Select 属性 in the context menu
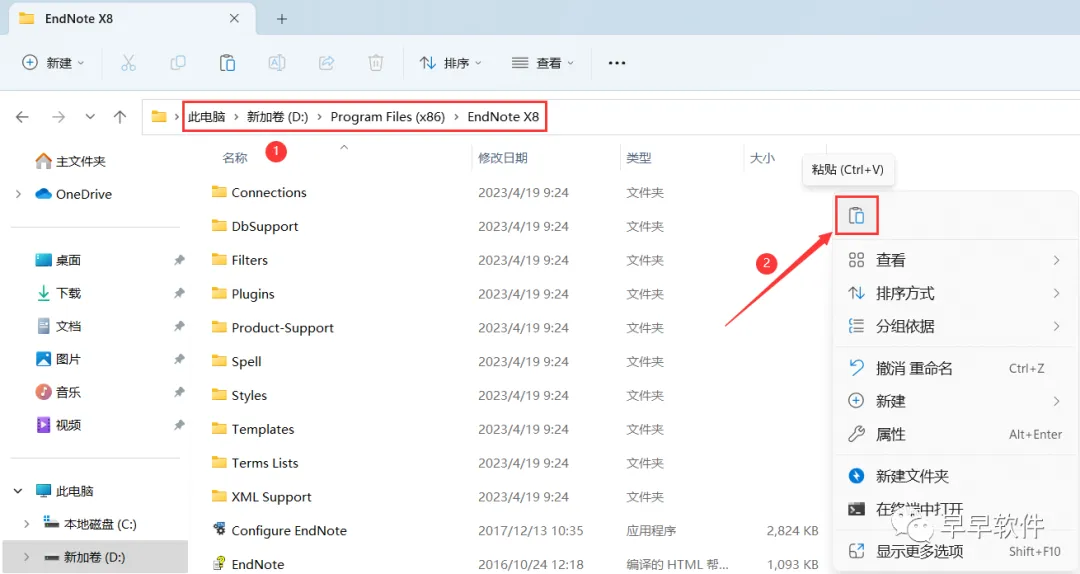Image resolution: width=1080 pixels, height=574 pixels. tap(955, 435)
